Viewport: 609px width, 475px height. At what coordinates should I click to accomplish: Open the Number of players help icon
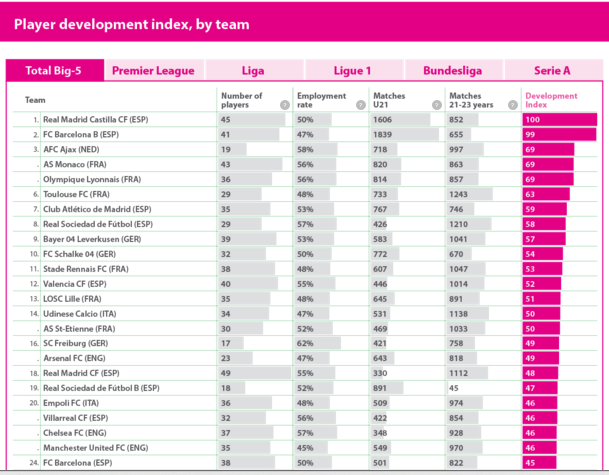(285, 105)
